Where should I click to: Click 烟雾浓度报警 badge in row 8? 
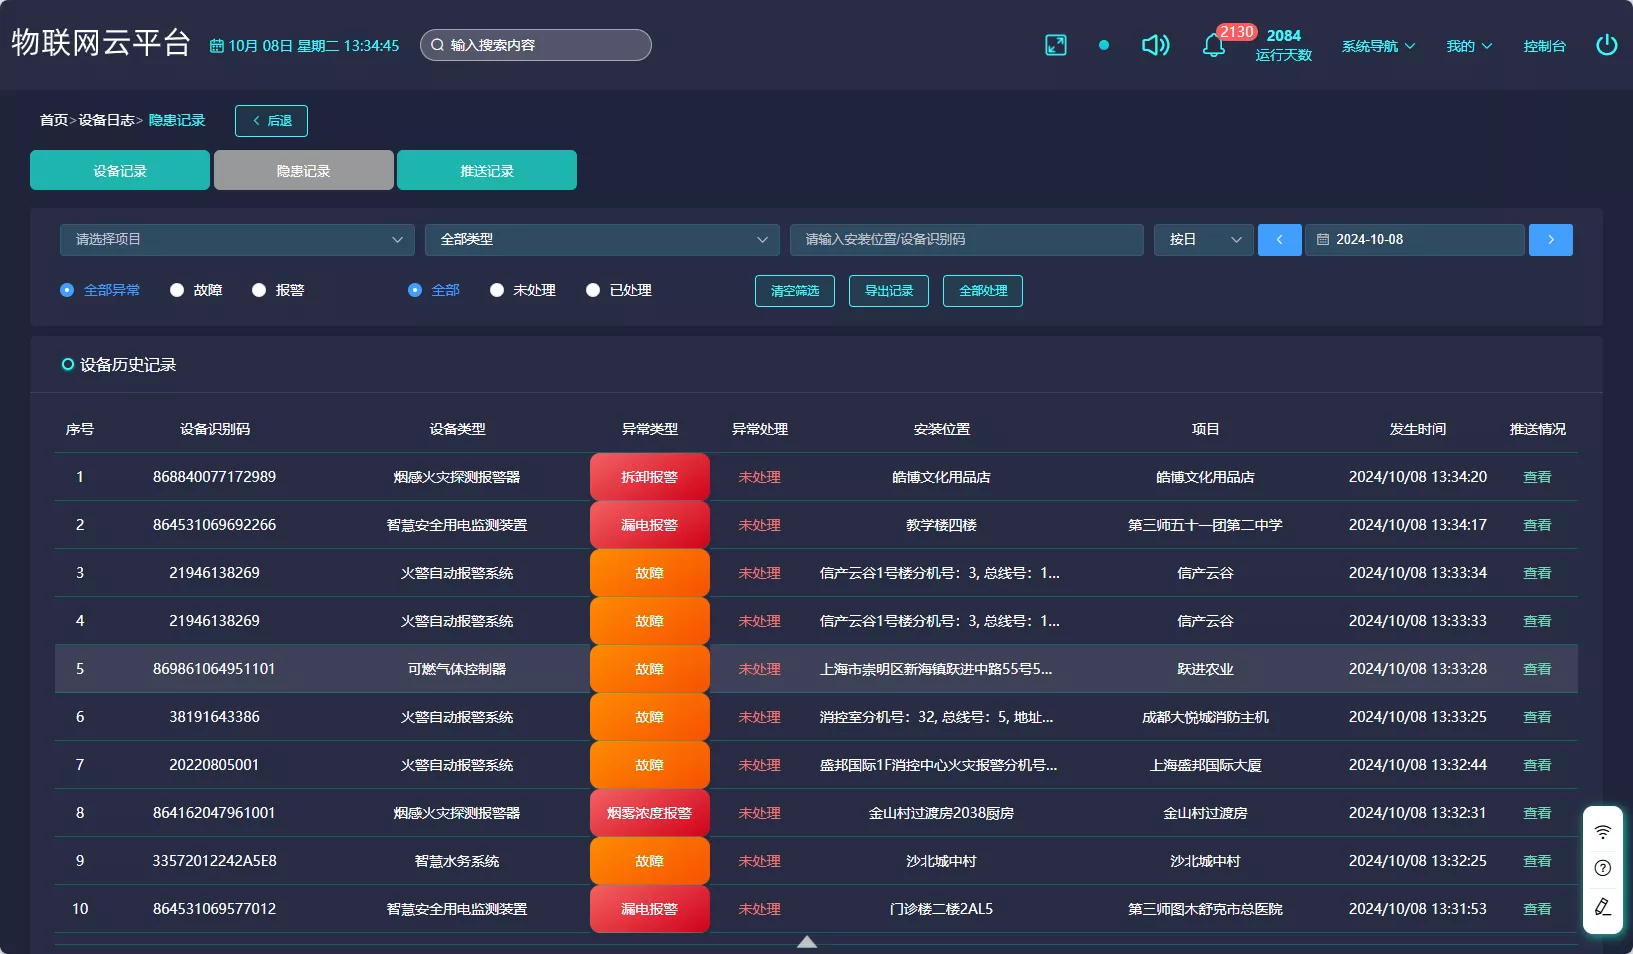tap(650, 813)
